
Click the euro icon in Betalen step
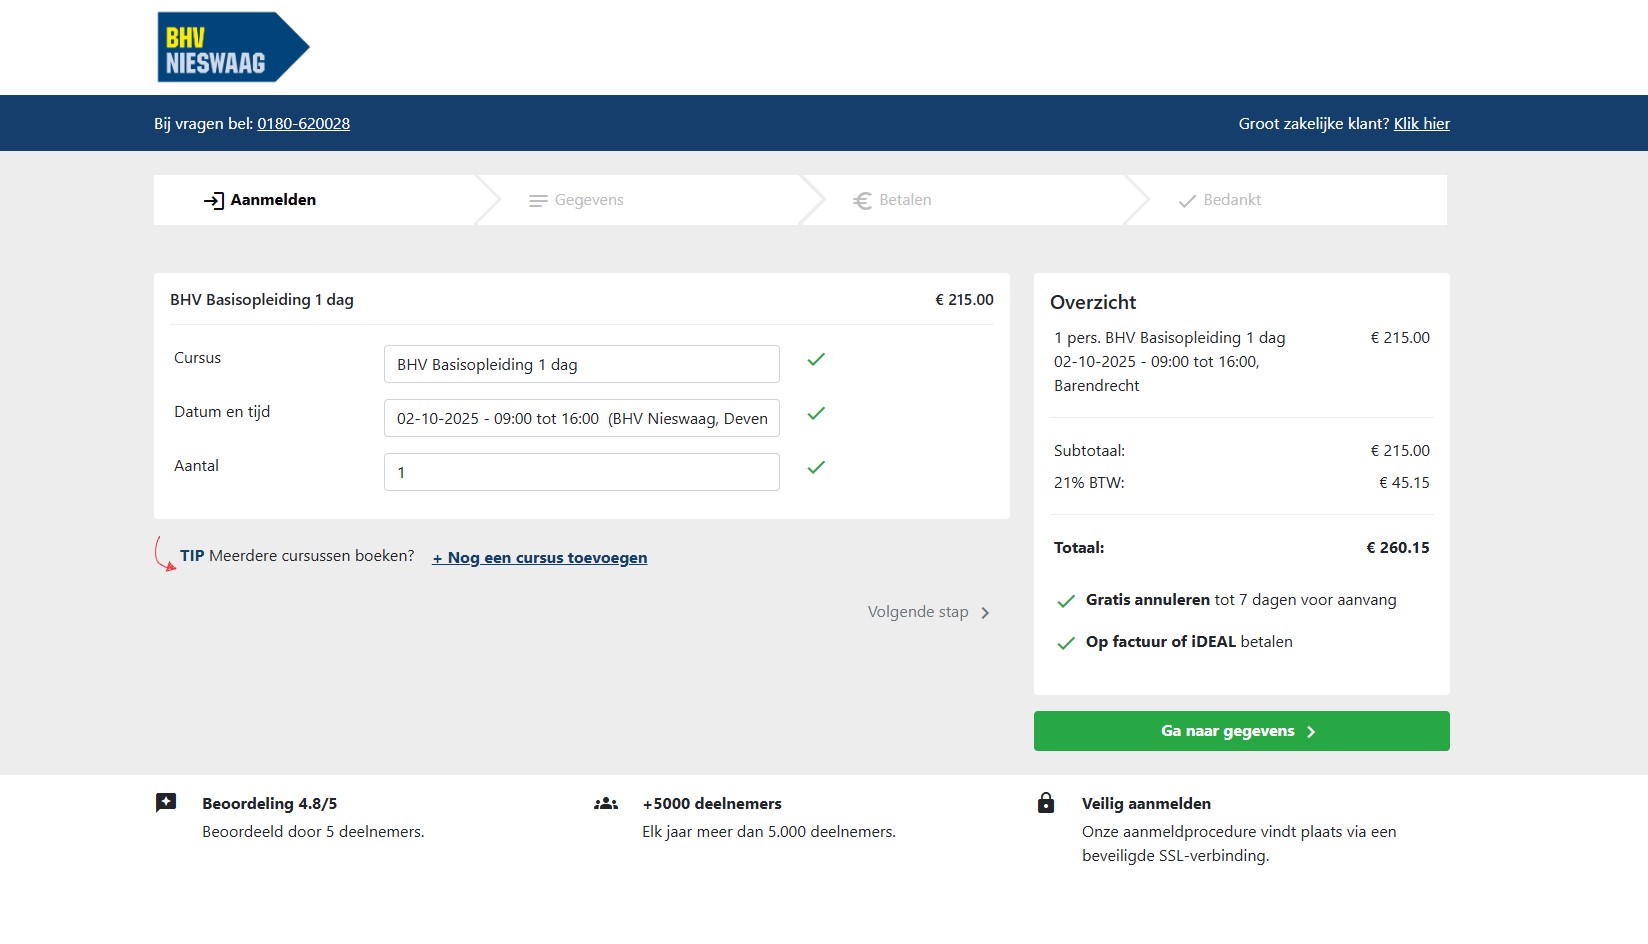[x=862, y=201]
